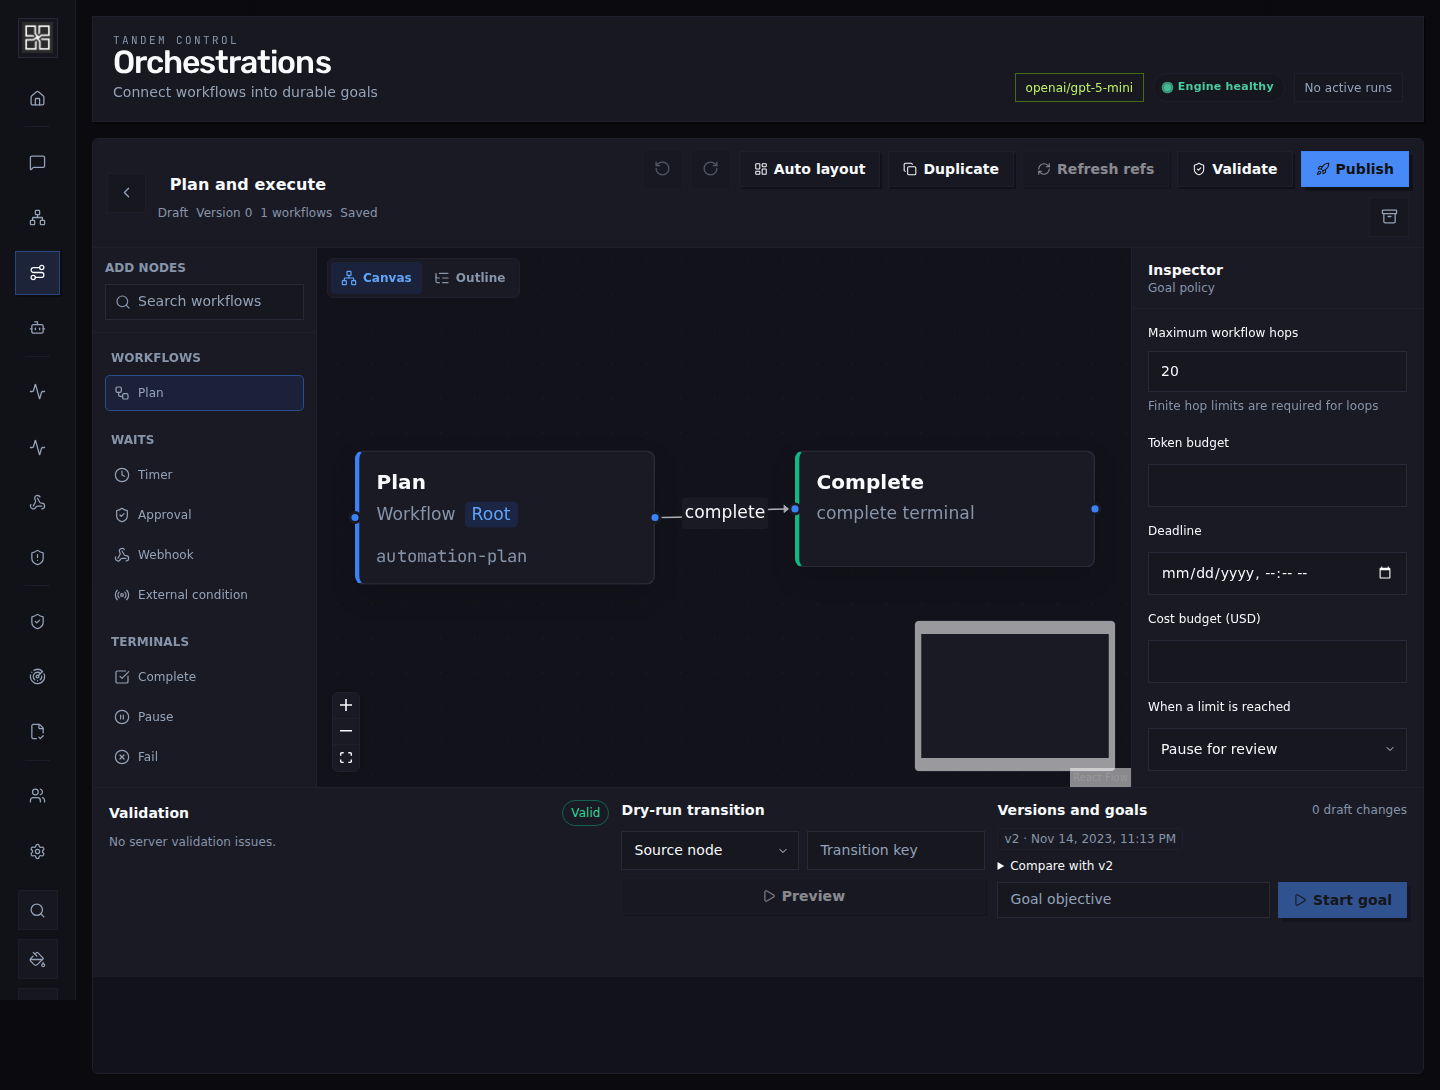Click the Engine healthy status badge
Image resolution: width=1440 pixels, height=1090 pixels.
click(1218, 87)
